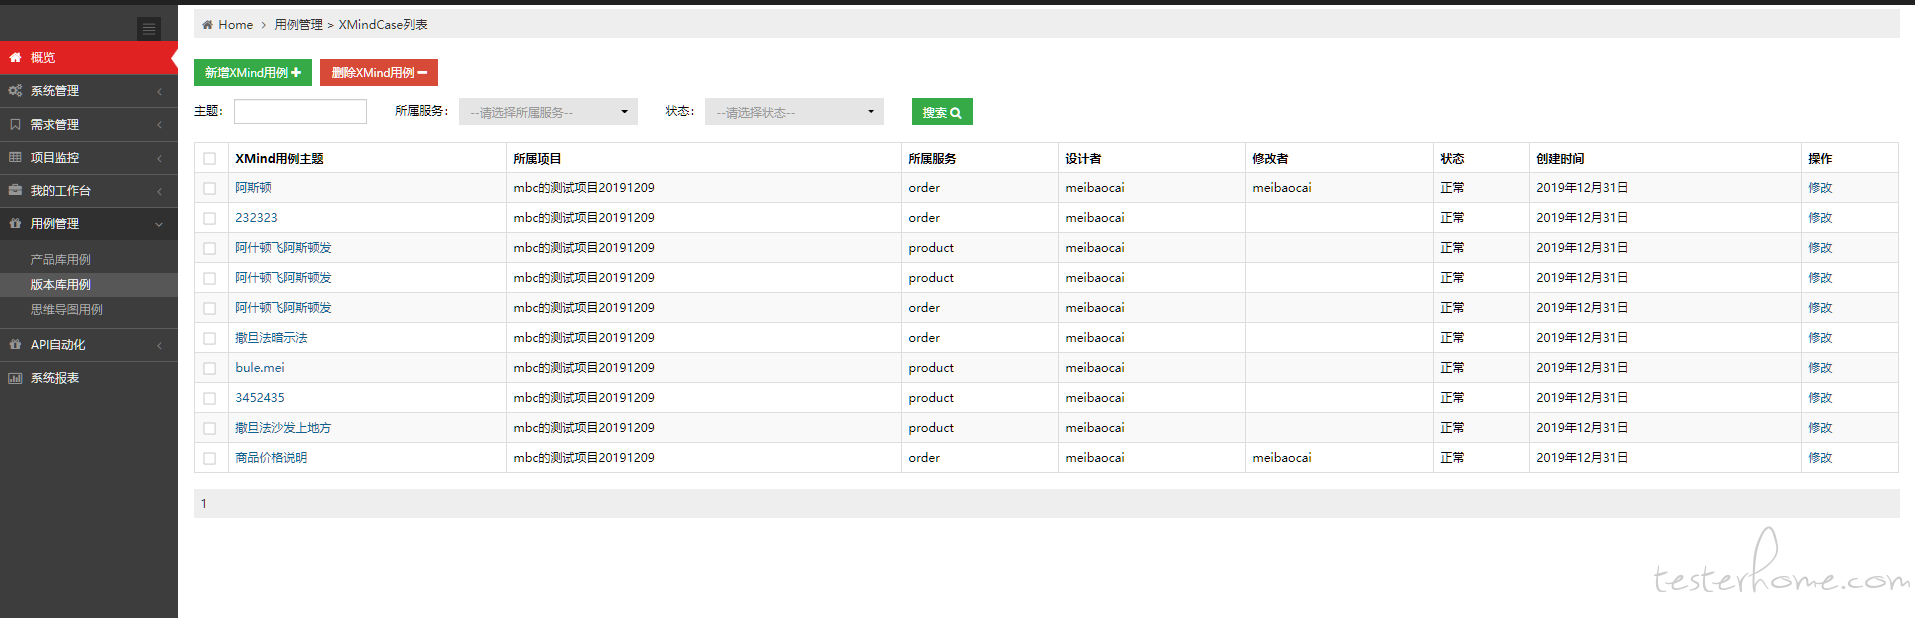Expand the 我的工作台 menu chevron
Screen dimensions: 1915x618
[x=159, y=191]
